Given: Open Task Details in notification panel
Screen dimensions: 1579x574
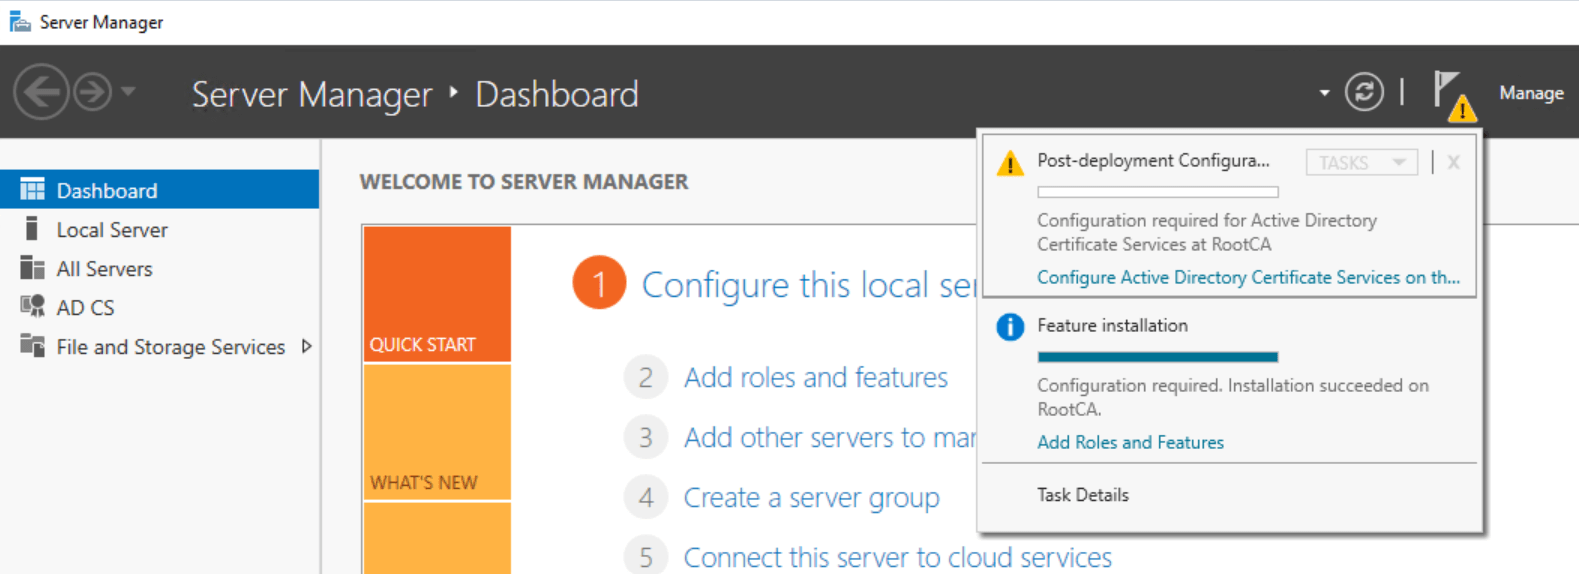Looking at the screenshot, I should point(1083,495).
